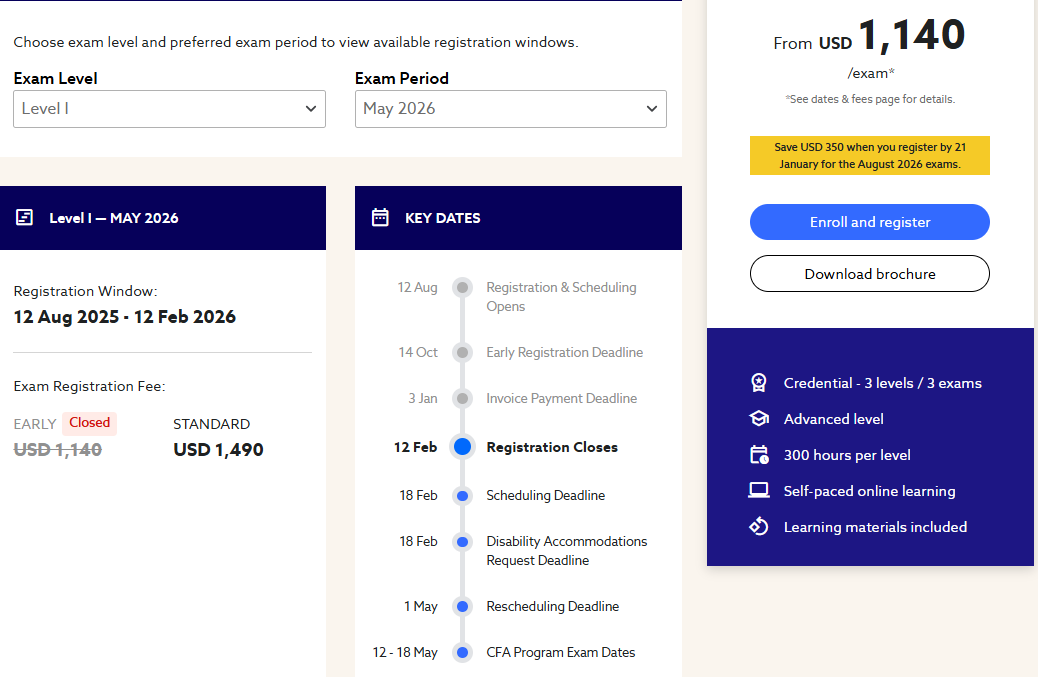This screenshot has height=677, width=1038.
Task: Click the 300 hours calendar clock icon
Action: click(759, 455)
